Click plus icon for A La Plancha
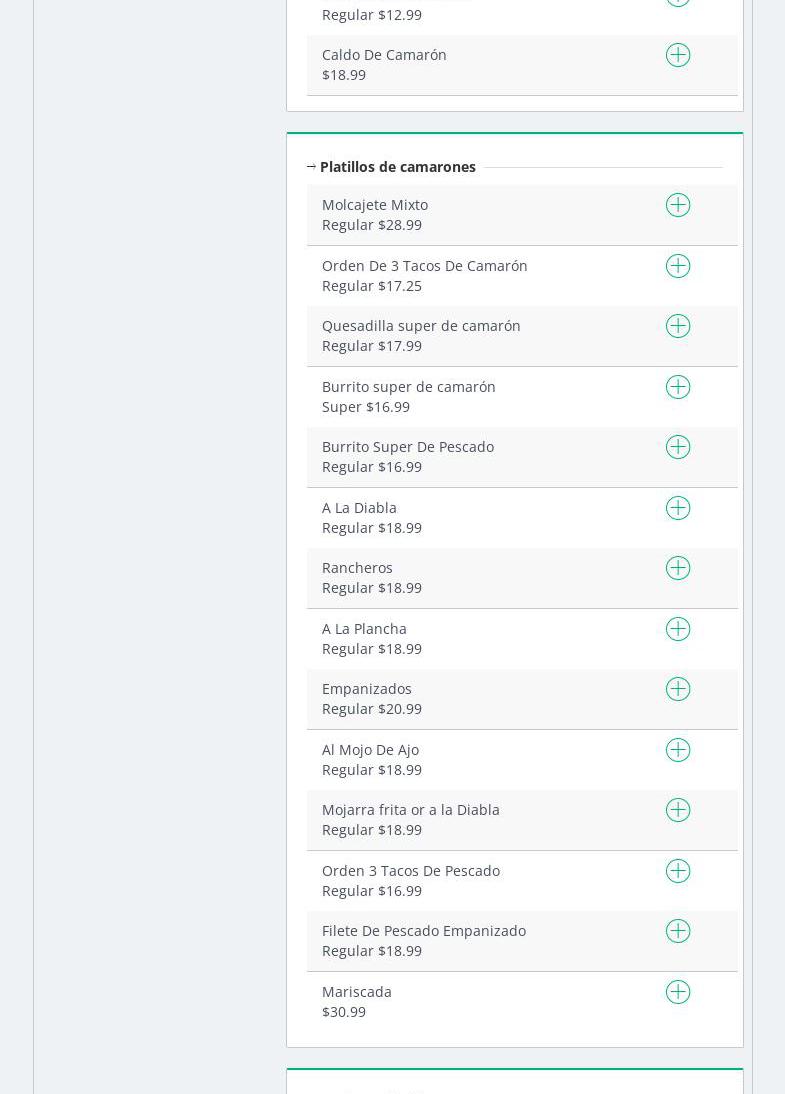Viewport: 785px width, 1094px height. pos(678,629)
